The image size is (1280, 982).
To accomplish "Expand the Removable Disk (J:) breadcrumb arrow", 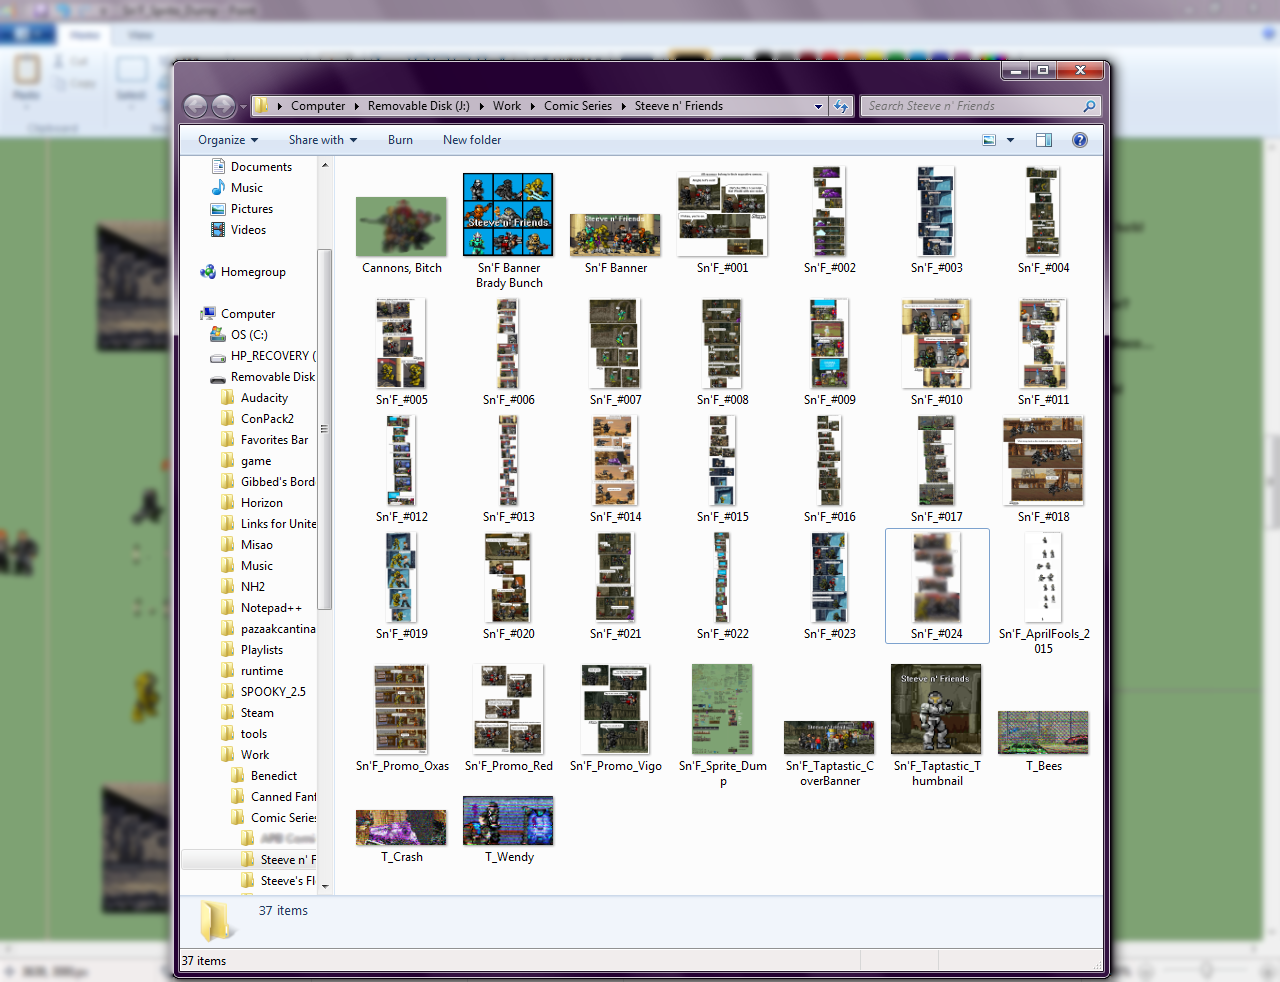I will pos(481,106).
